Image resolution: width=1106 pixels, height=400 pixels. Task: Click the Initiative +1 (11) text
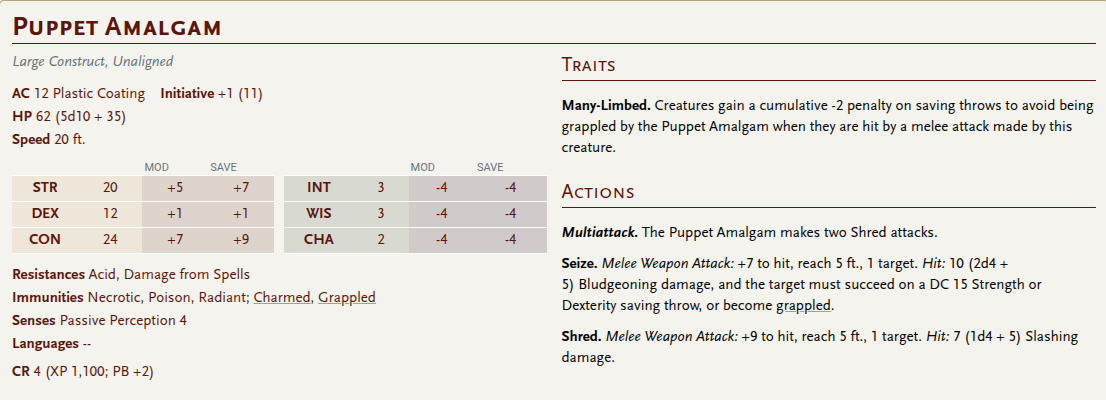click(x=212, y=94)
